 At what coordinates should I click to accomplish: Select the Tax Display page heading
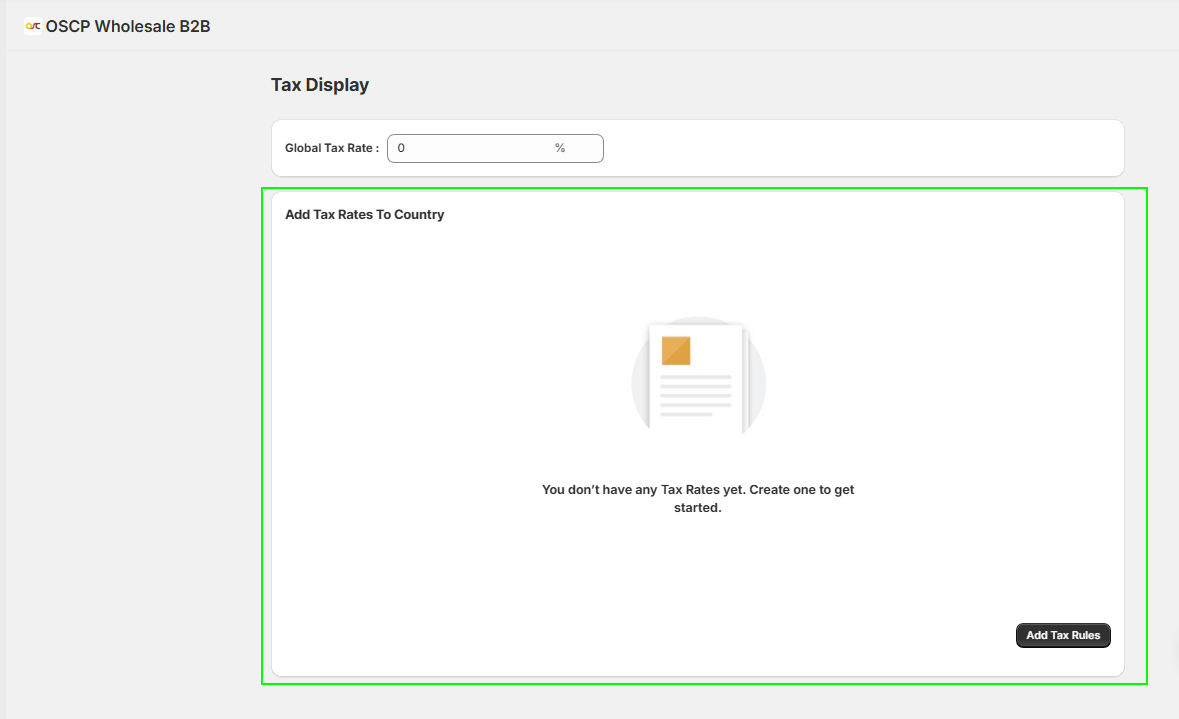pos(319,85)
